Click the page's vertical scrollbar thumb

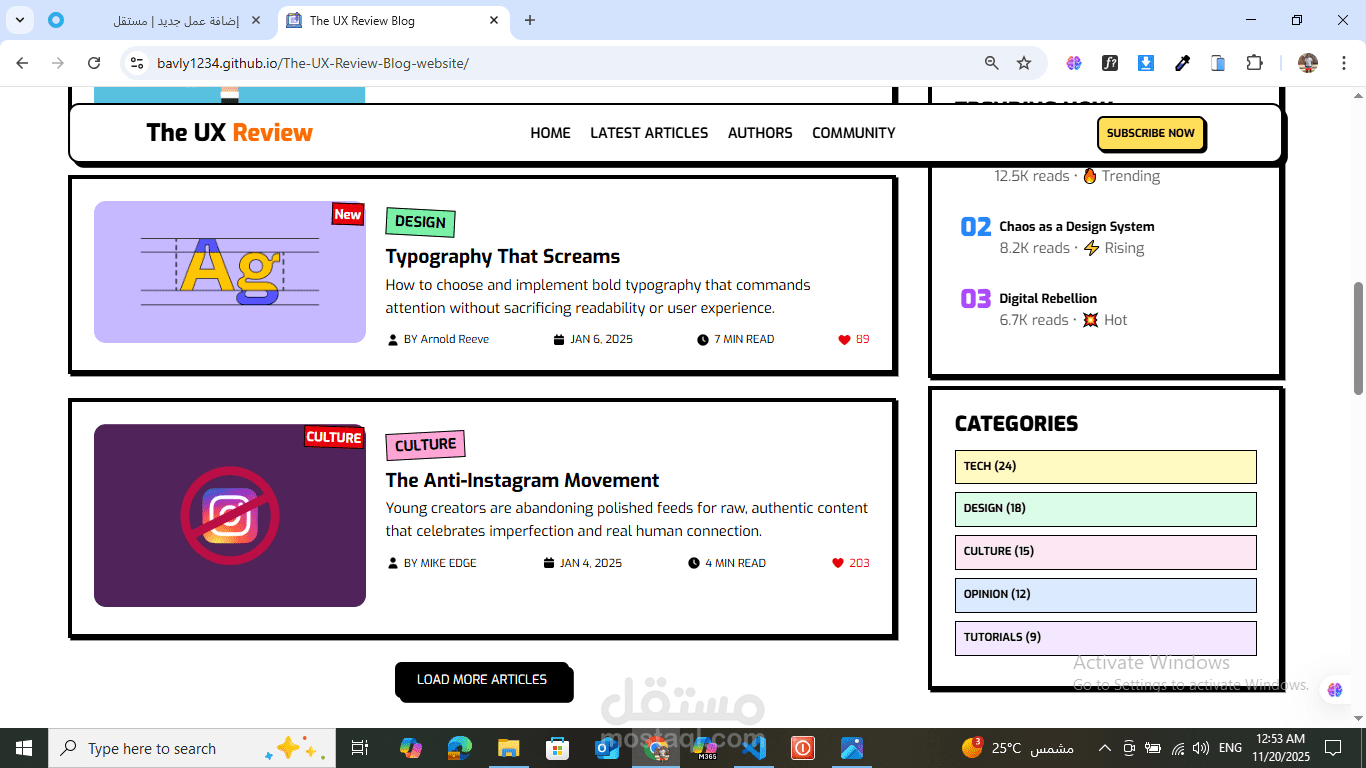pyautogui.click(x=1358, y=338)
